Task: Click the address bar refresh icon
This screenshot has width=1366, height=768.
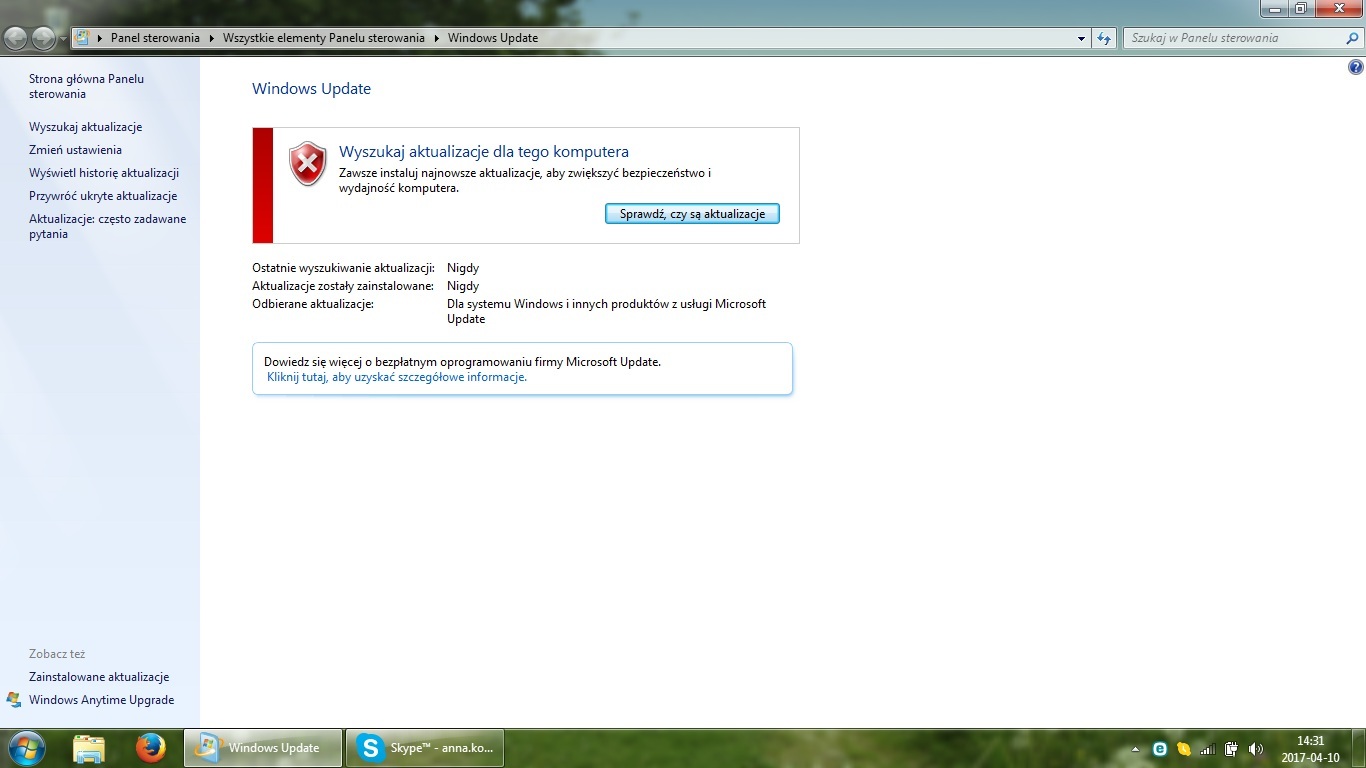Action: tap(1104, 38)
